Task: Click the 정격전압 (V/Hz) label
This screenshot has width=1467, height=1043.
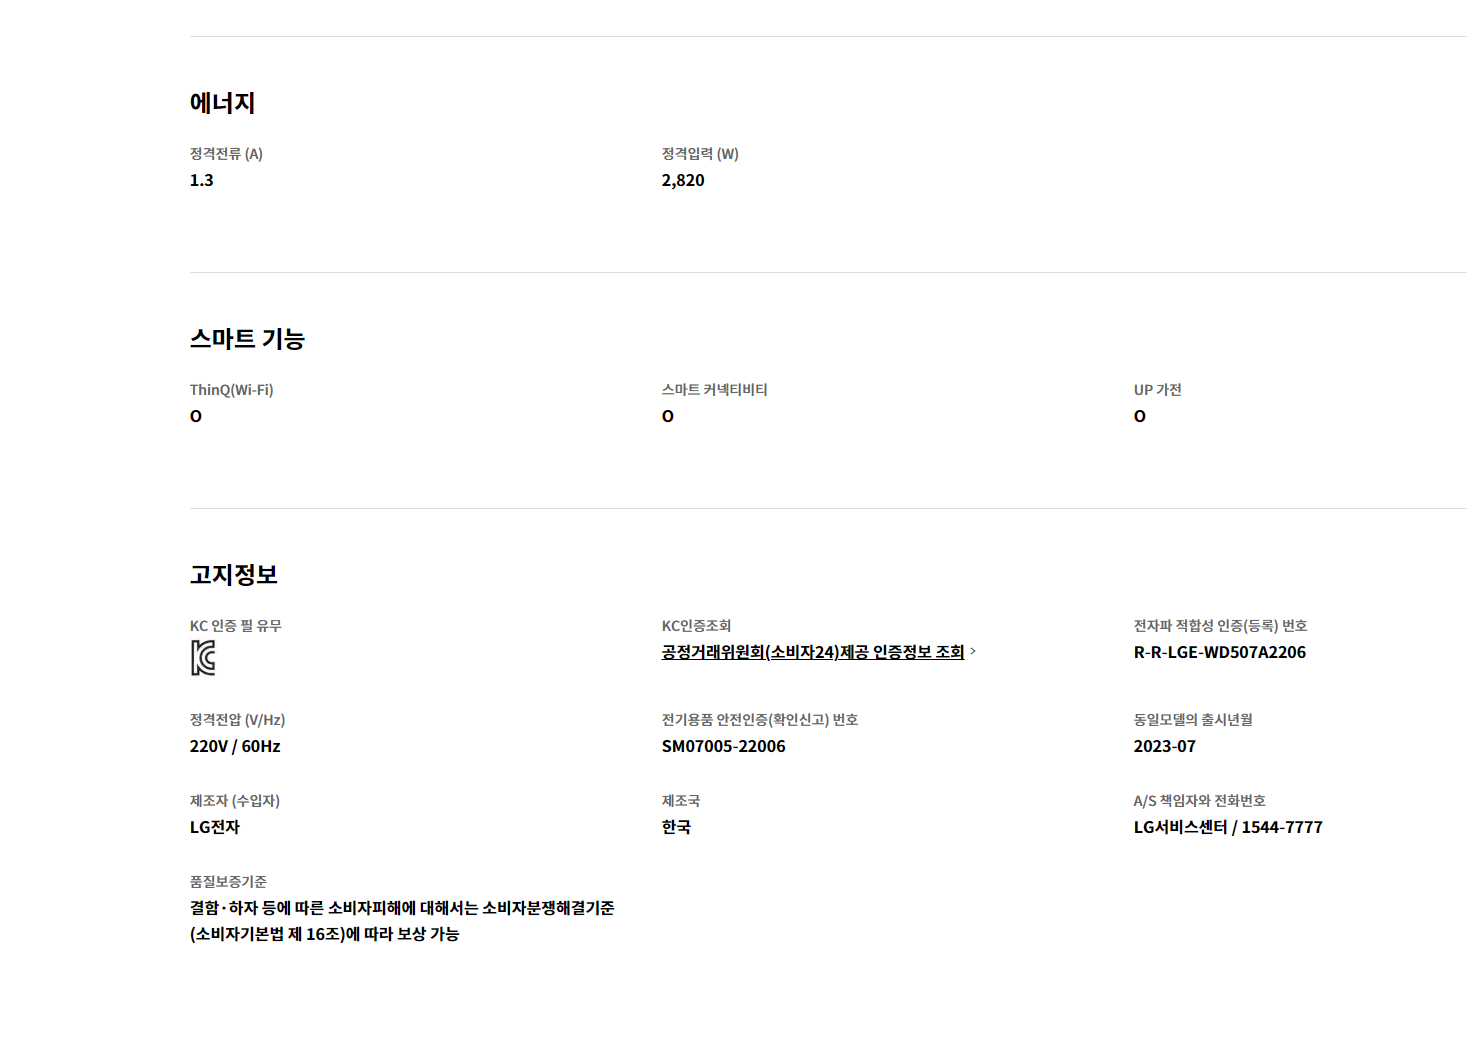Action: coord(237,720)
